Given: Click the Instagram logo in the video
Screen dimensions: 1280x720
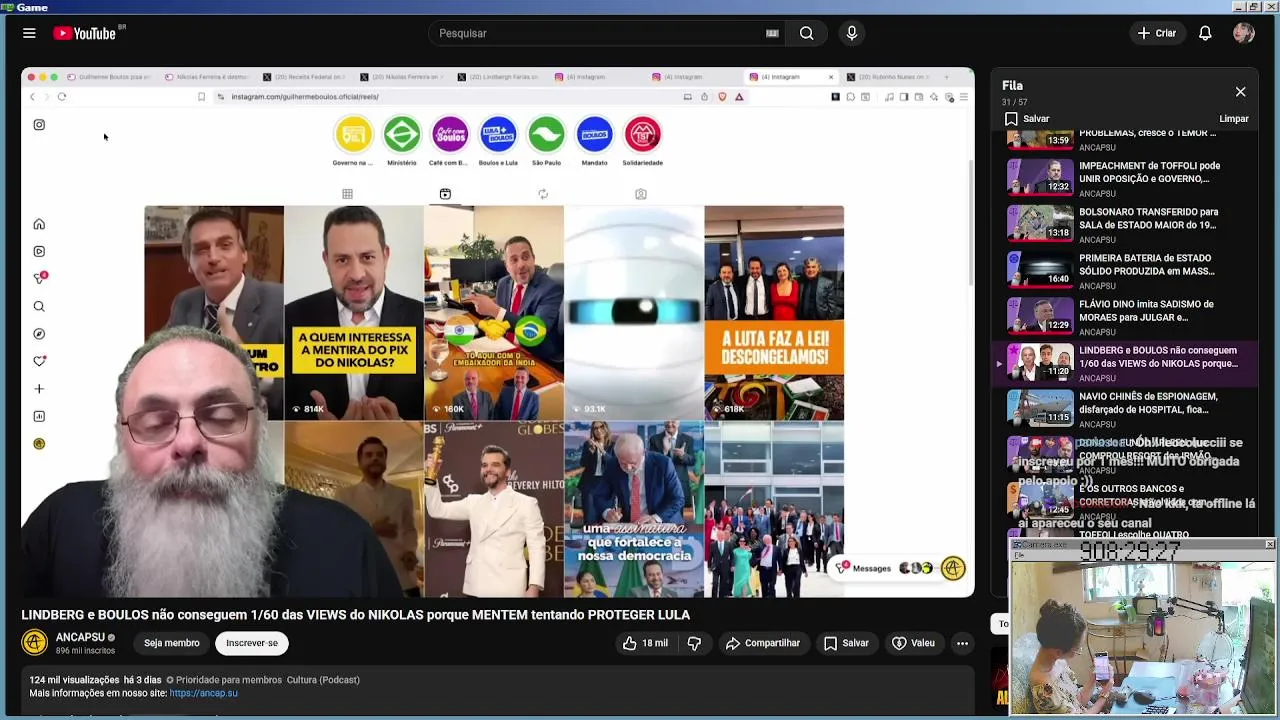Looking at the screenshot, I should click(x=39, y=125).
